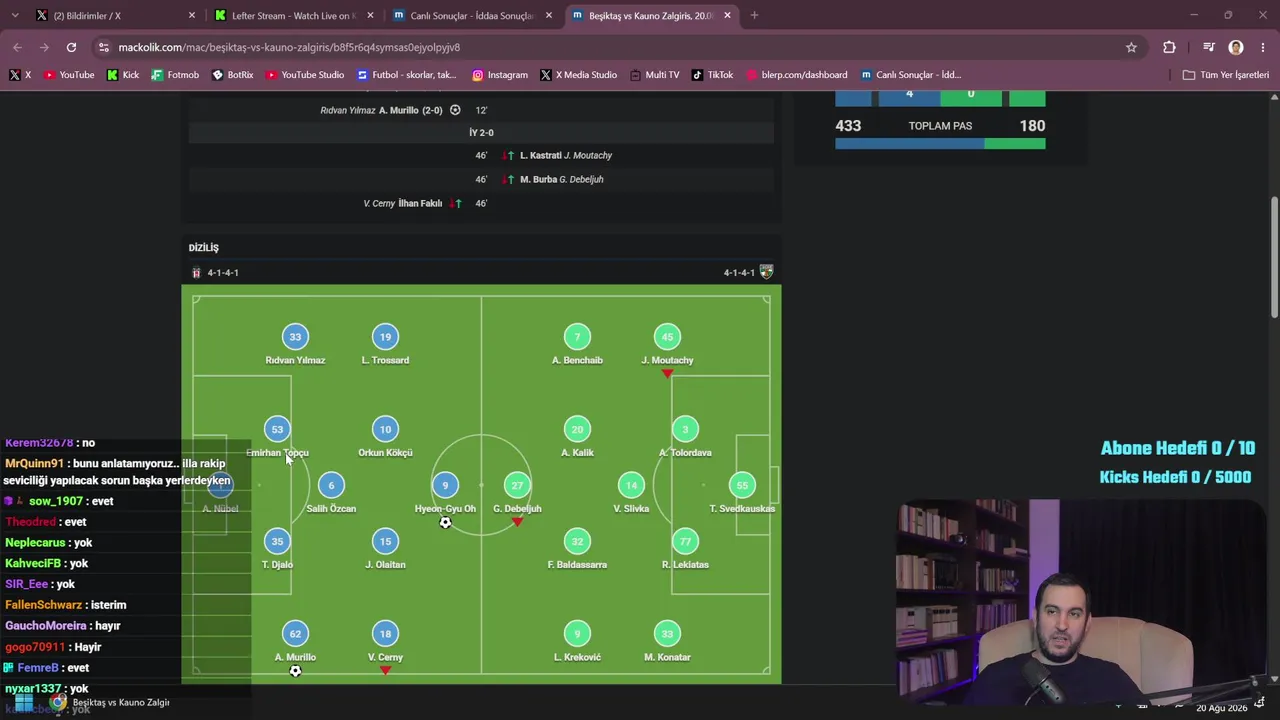Click Orkun Kökçü player number 10
1280x720 pixels.
coord(385,429)
